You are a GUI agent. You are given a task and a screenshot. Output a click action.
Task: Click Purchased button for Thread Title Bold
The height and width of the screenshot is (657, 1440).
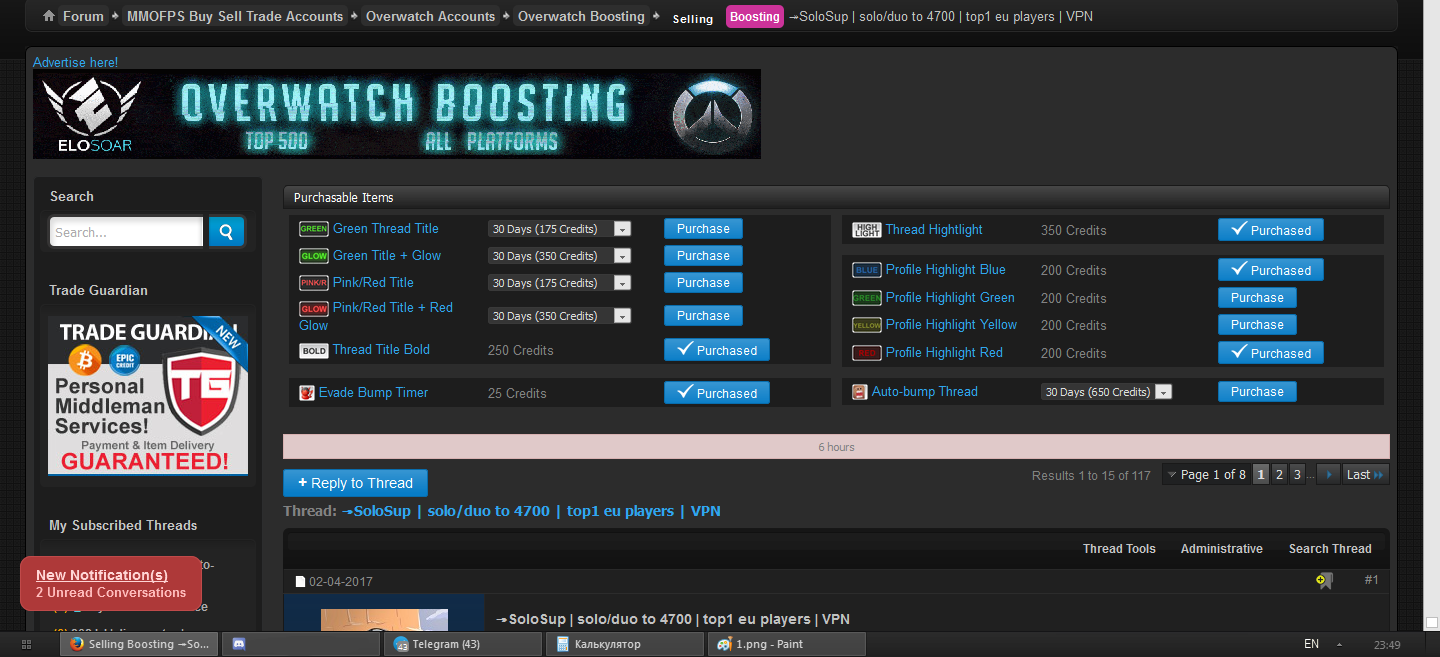click(717, 350)
